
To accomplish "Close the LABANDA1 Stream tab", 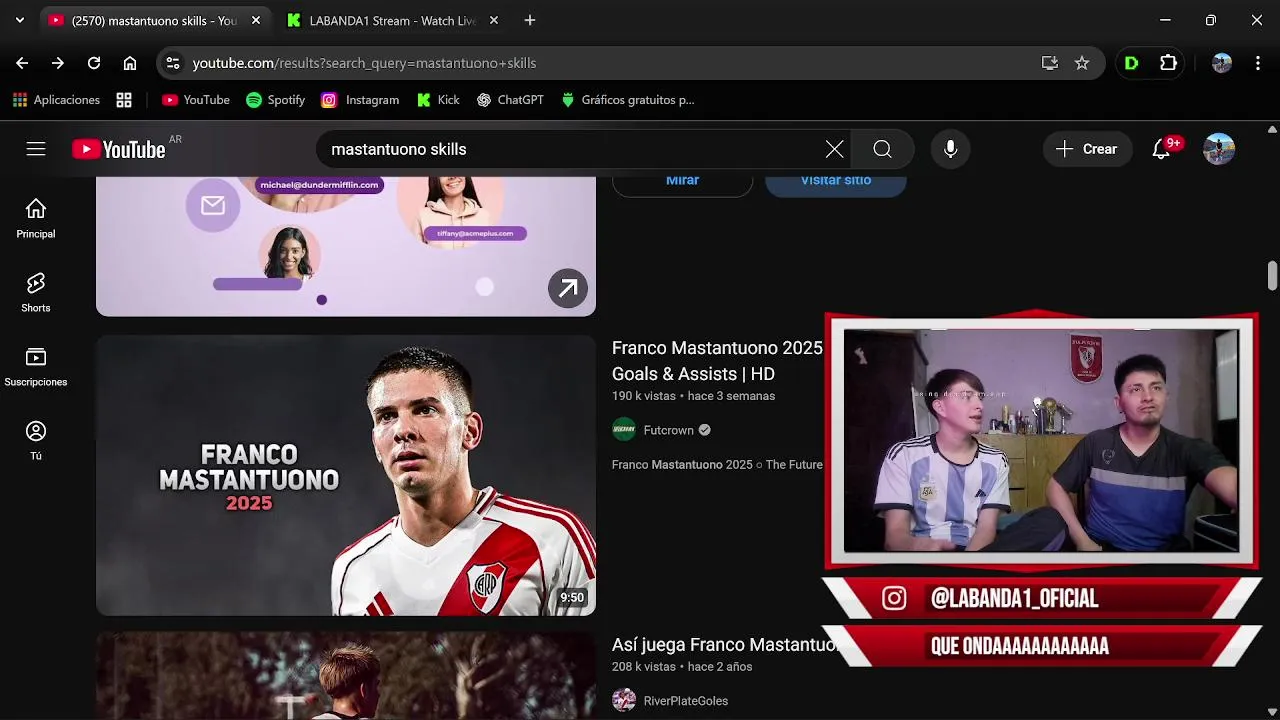I will click(494, 20).
